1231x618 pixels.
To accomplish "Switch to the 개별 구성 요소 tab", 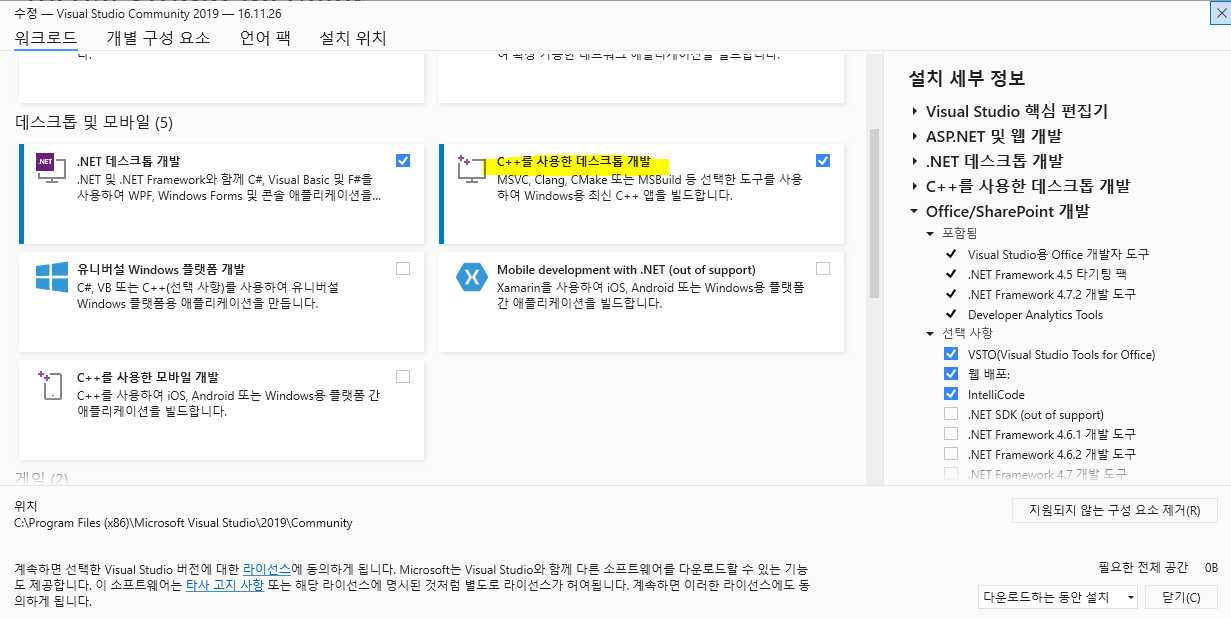I will [x=158, y=38].
